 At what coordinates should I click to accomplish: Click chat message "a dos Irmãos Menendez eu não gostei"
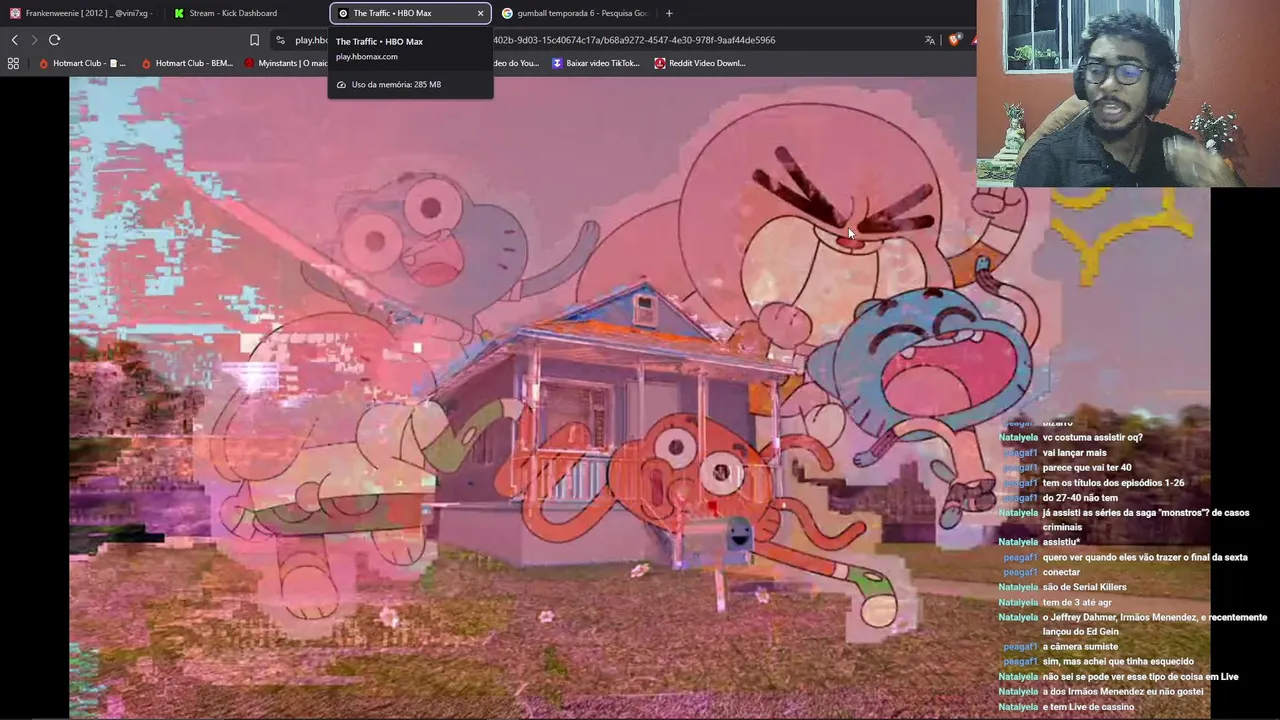pyautogui.click(x=1122, y=691)
